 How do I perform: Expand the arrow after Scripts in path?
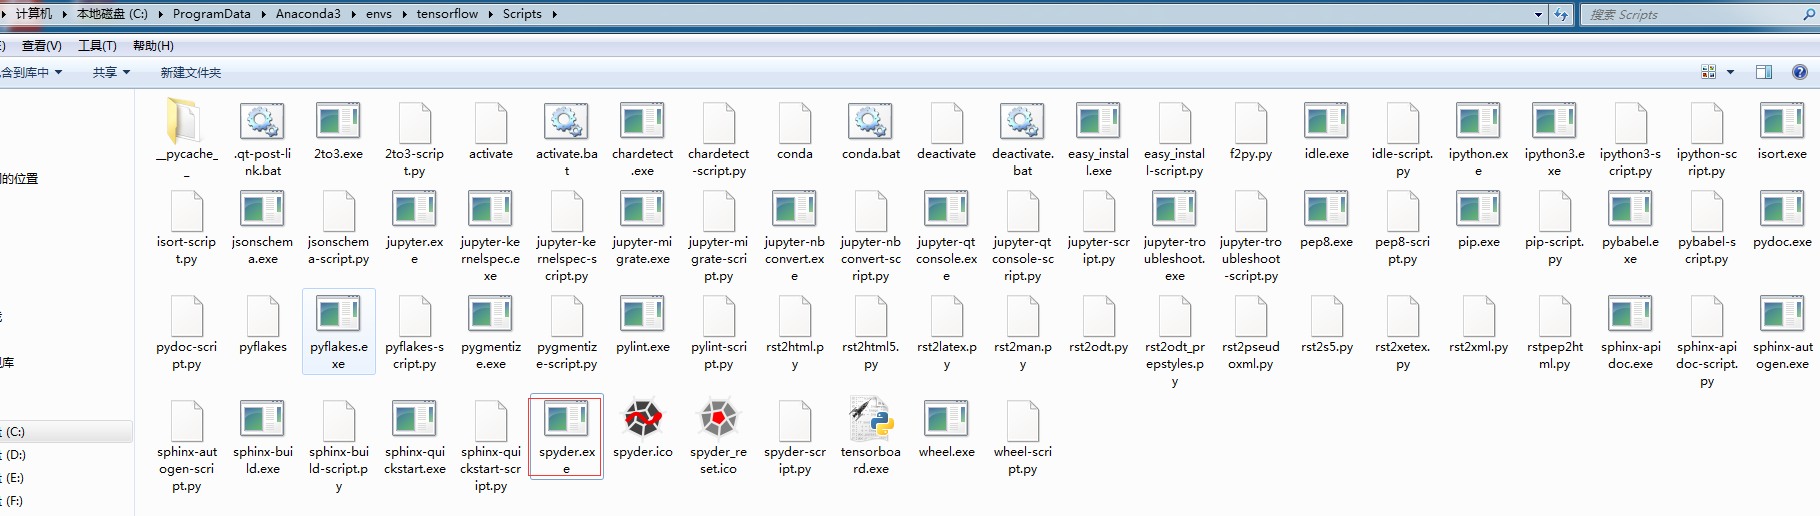tap(555, 14)
